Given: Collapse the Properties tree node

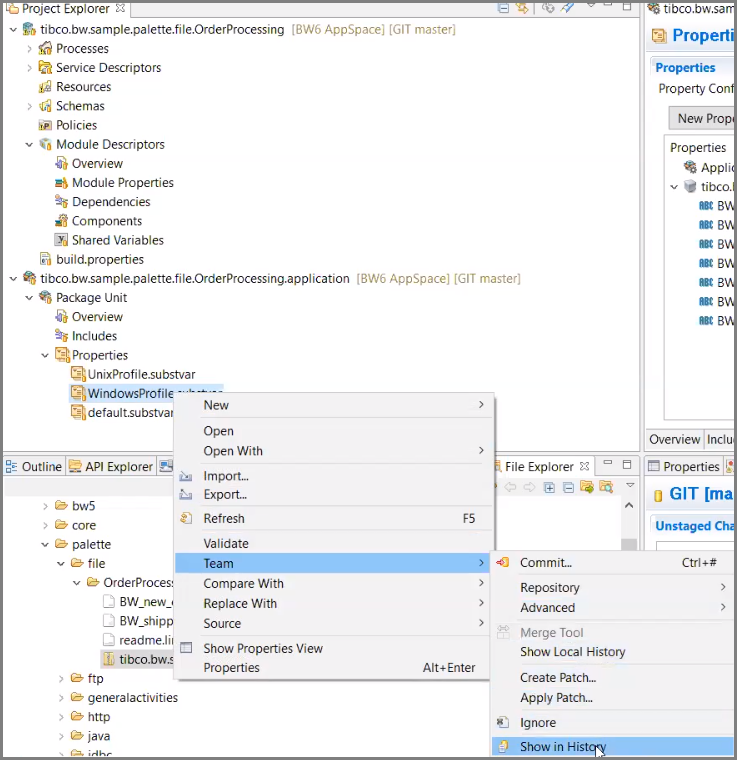Looking at the screenshot, I should pos(45,355).
